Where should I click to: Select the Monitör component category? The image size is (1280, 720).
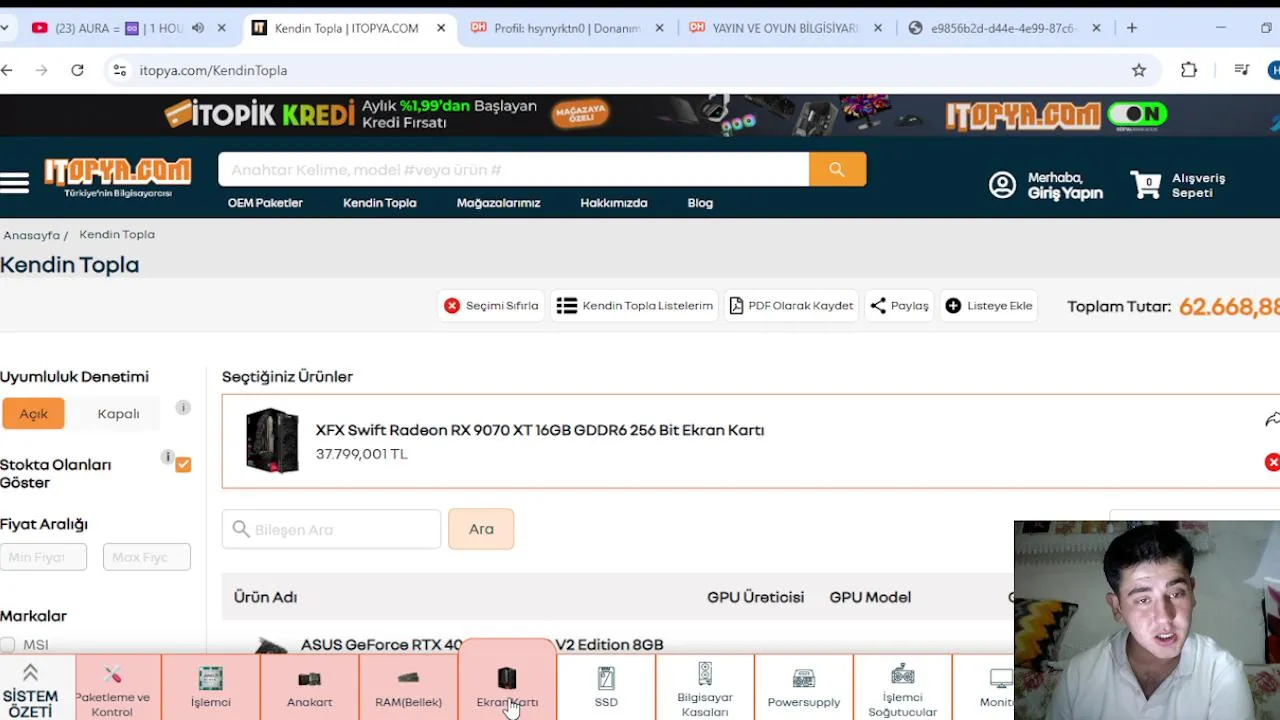(x=996, y=688)
